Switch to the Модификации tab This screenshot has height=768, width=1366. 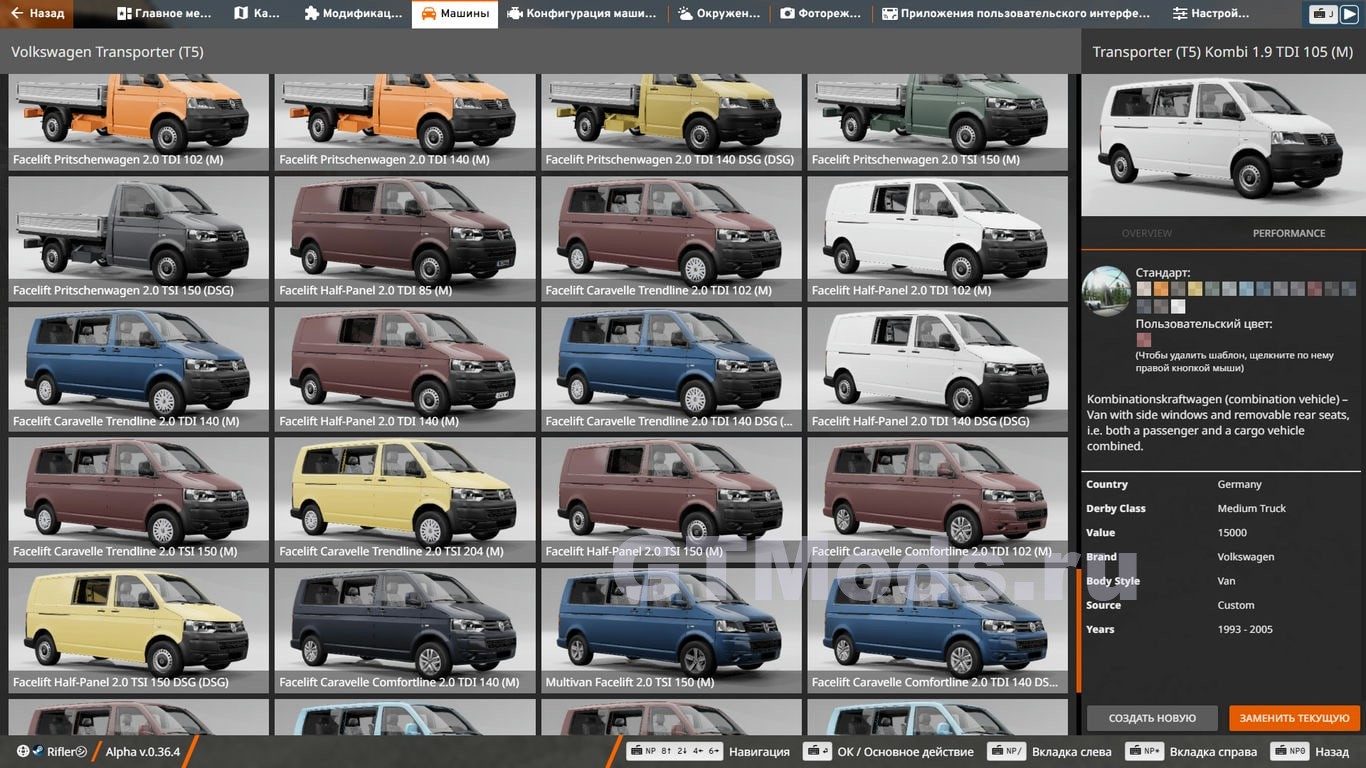[x=351, y=14]
